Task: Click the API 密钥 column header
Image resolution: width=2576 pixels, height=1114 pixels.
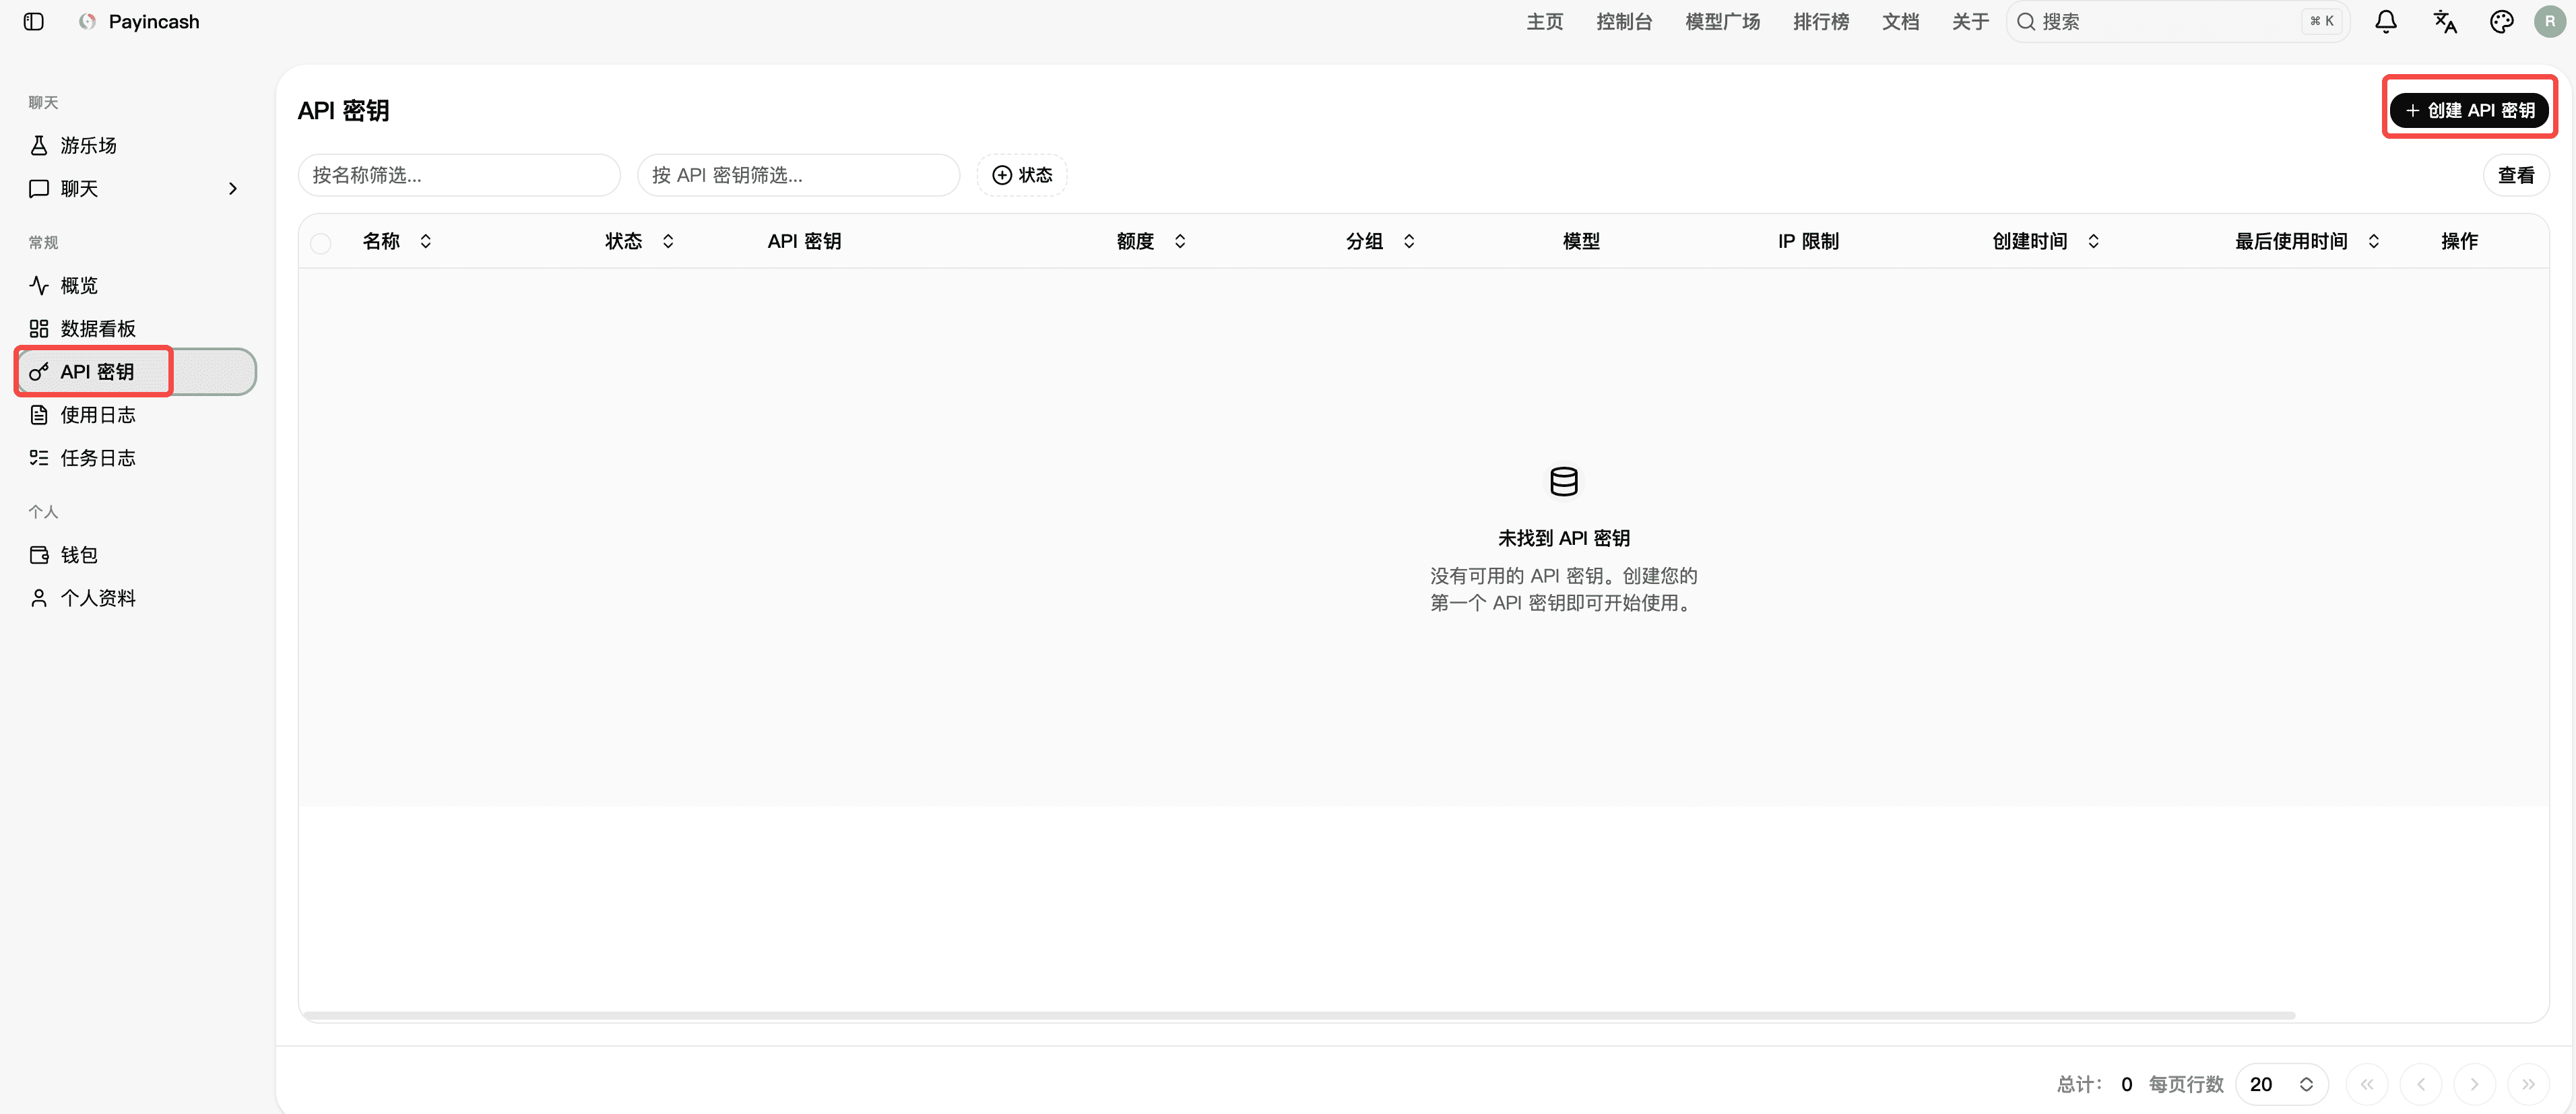Action: pyautogui.click(x=804, y=241)
